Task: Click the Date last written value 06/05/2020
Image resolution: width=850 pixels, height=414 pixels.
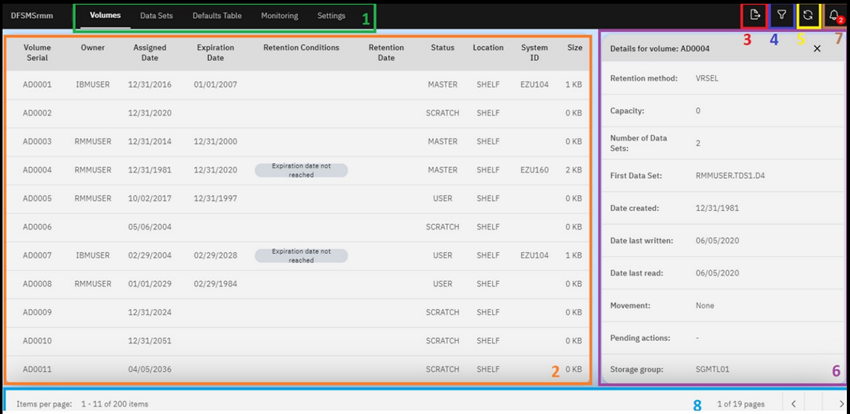Action: click(717, 241)
